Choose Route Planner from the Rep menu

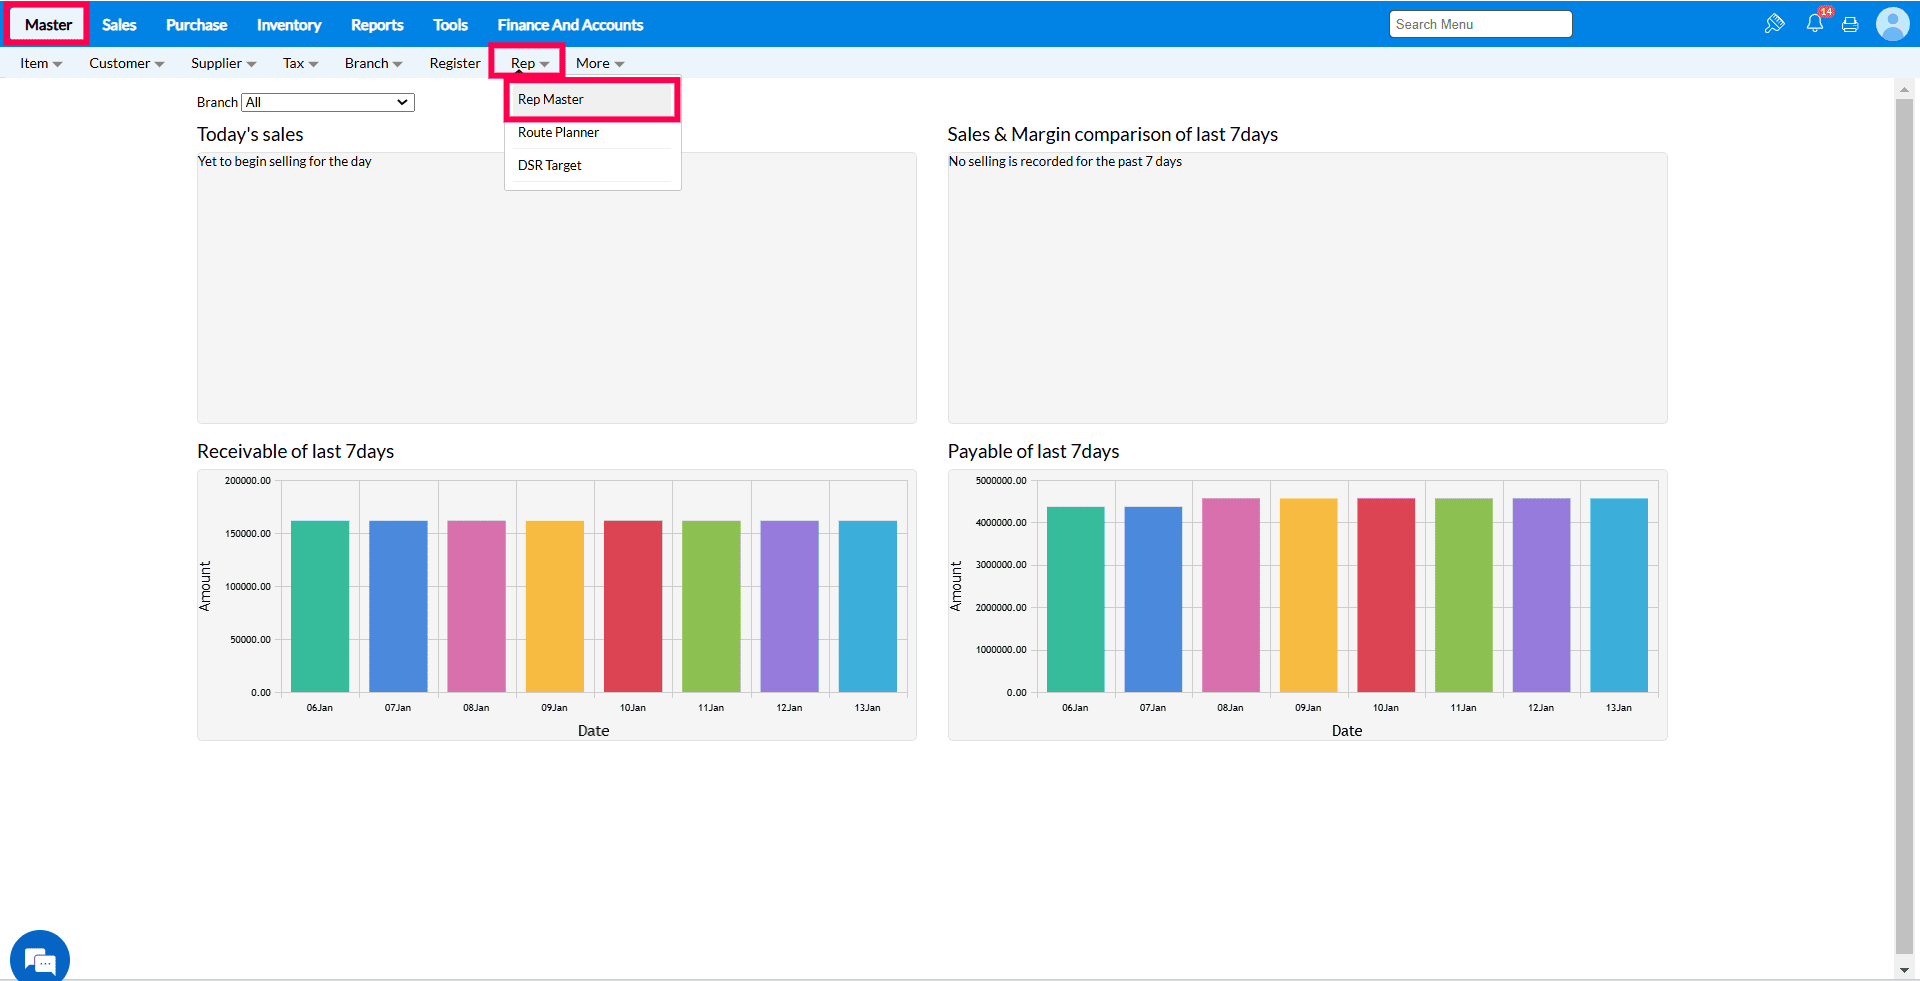pyautogui.click(x=592, y=132)
